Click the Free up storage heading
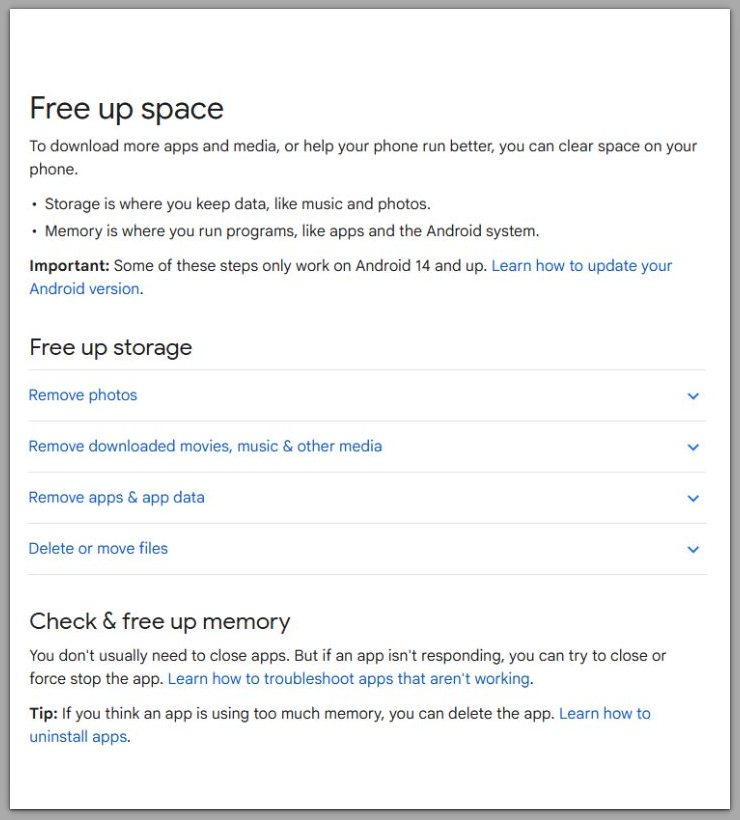740x820 pixels. point(111,347)
